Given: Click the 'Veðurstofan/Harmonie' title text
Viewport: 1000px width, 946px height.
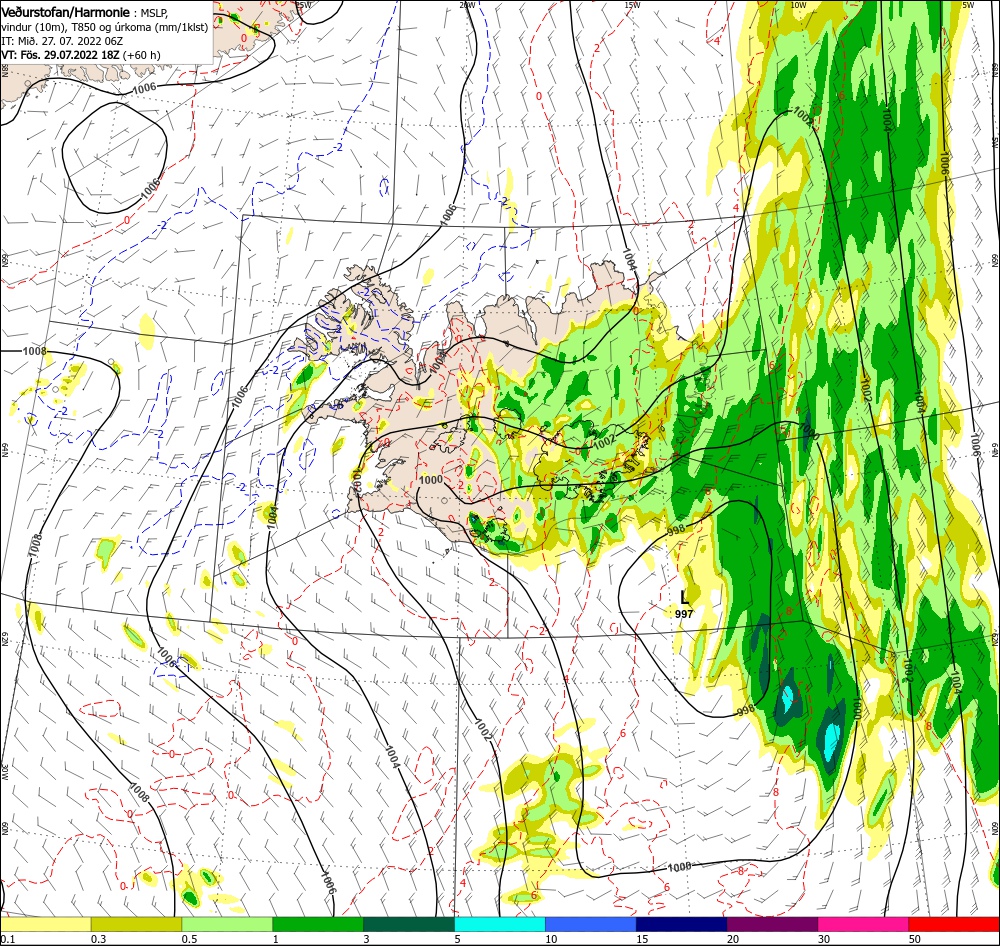Looking at the screenshot, I should (x=66, y=12).
